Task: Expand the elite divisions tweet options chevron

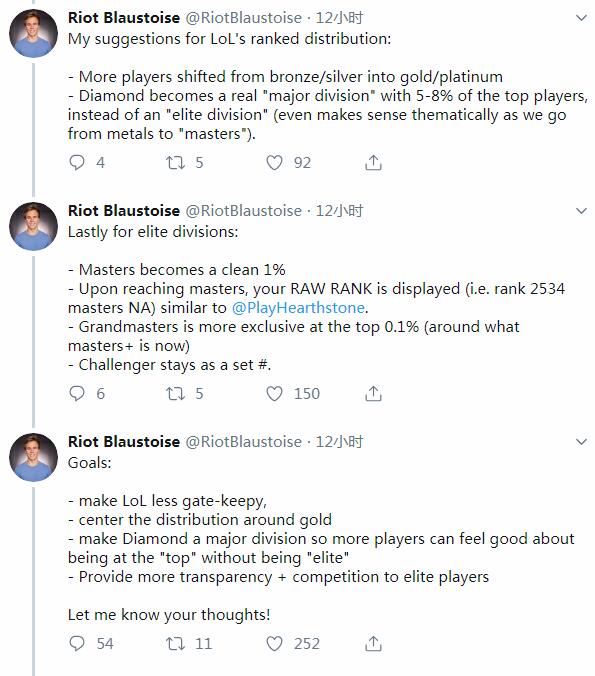Action: pos(581,211)
